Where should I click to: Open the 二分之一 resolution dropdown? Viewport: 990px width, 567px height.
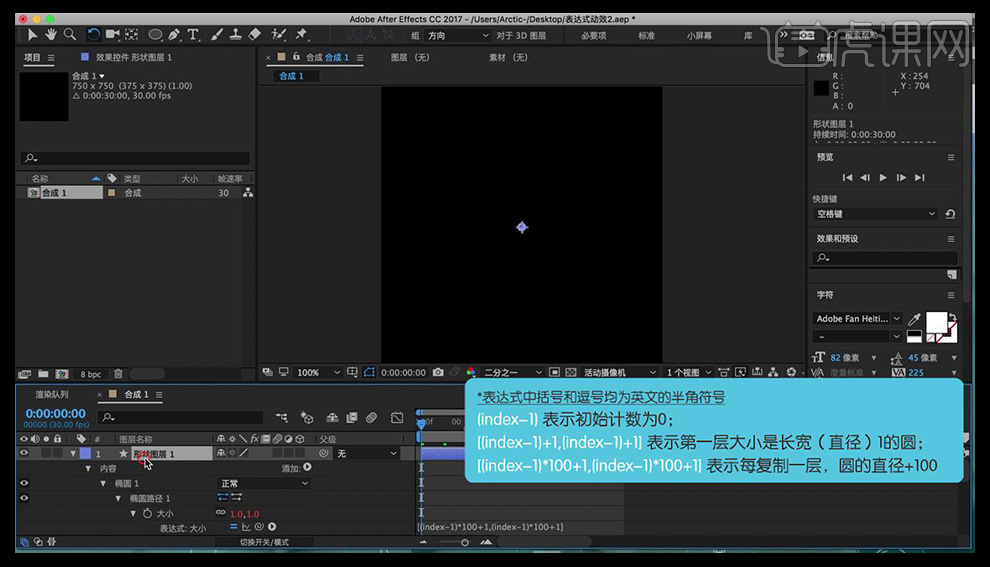[512, 373]
